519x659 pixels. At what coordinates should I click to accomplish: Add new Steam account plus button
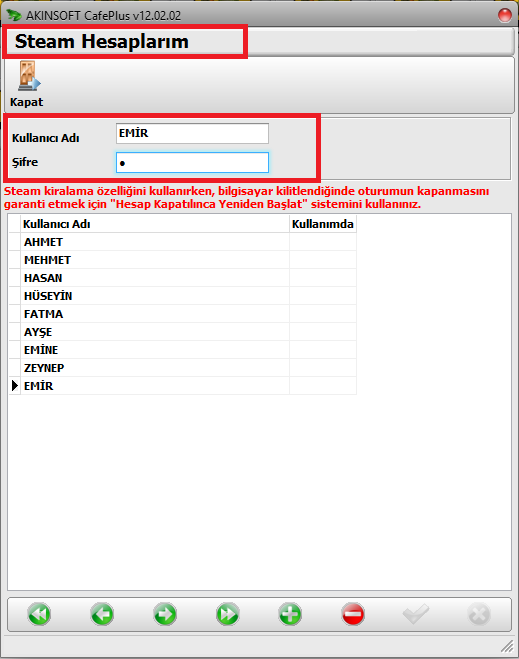tap(290, 614)
